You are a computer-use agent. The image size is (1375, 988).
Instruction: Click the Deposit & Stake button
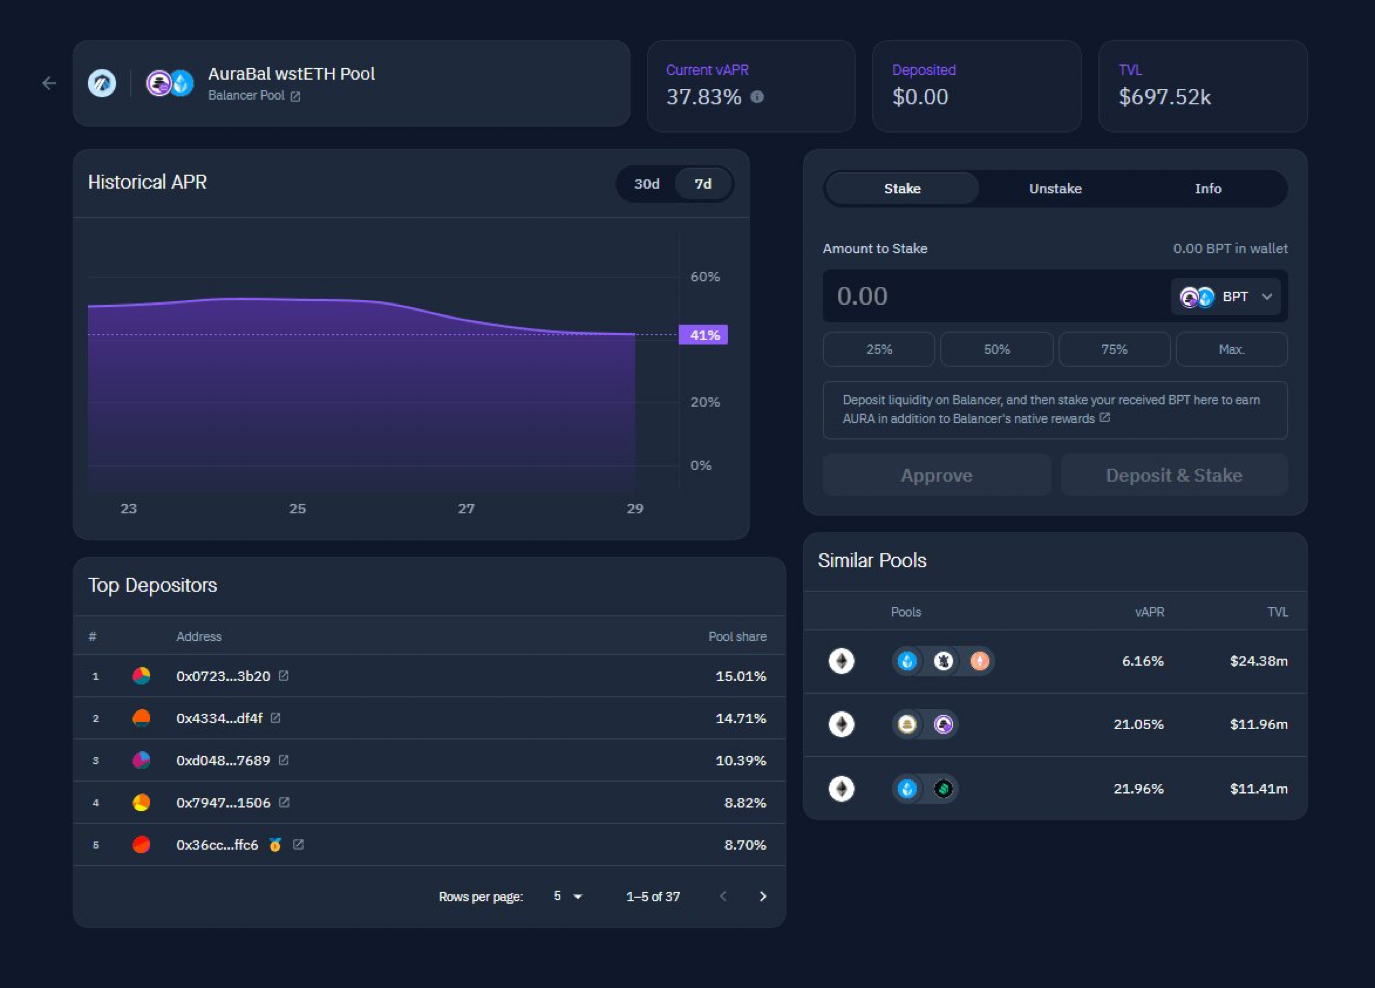(1174, 476)
